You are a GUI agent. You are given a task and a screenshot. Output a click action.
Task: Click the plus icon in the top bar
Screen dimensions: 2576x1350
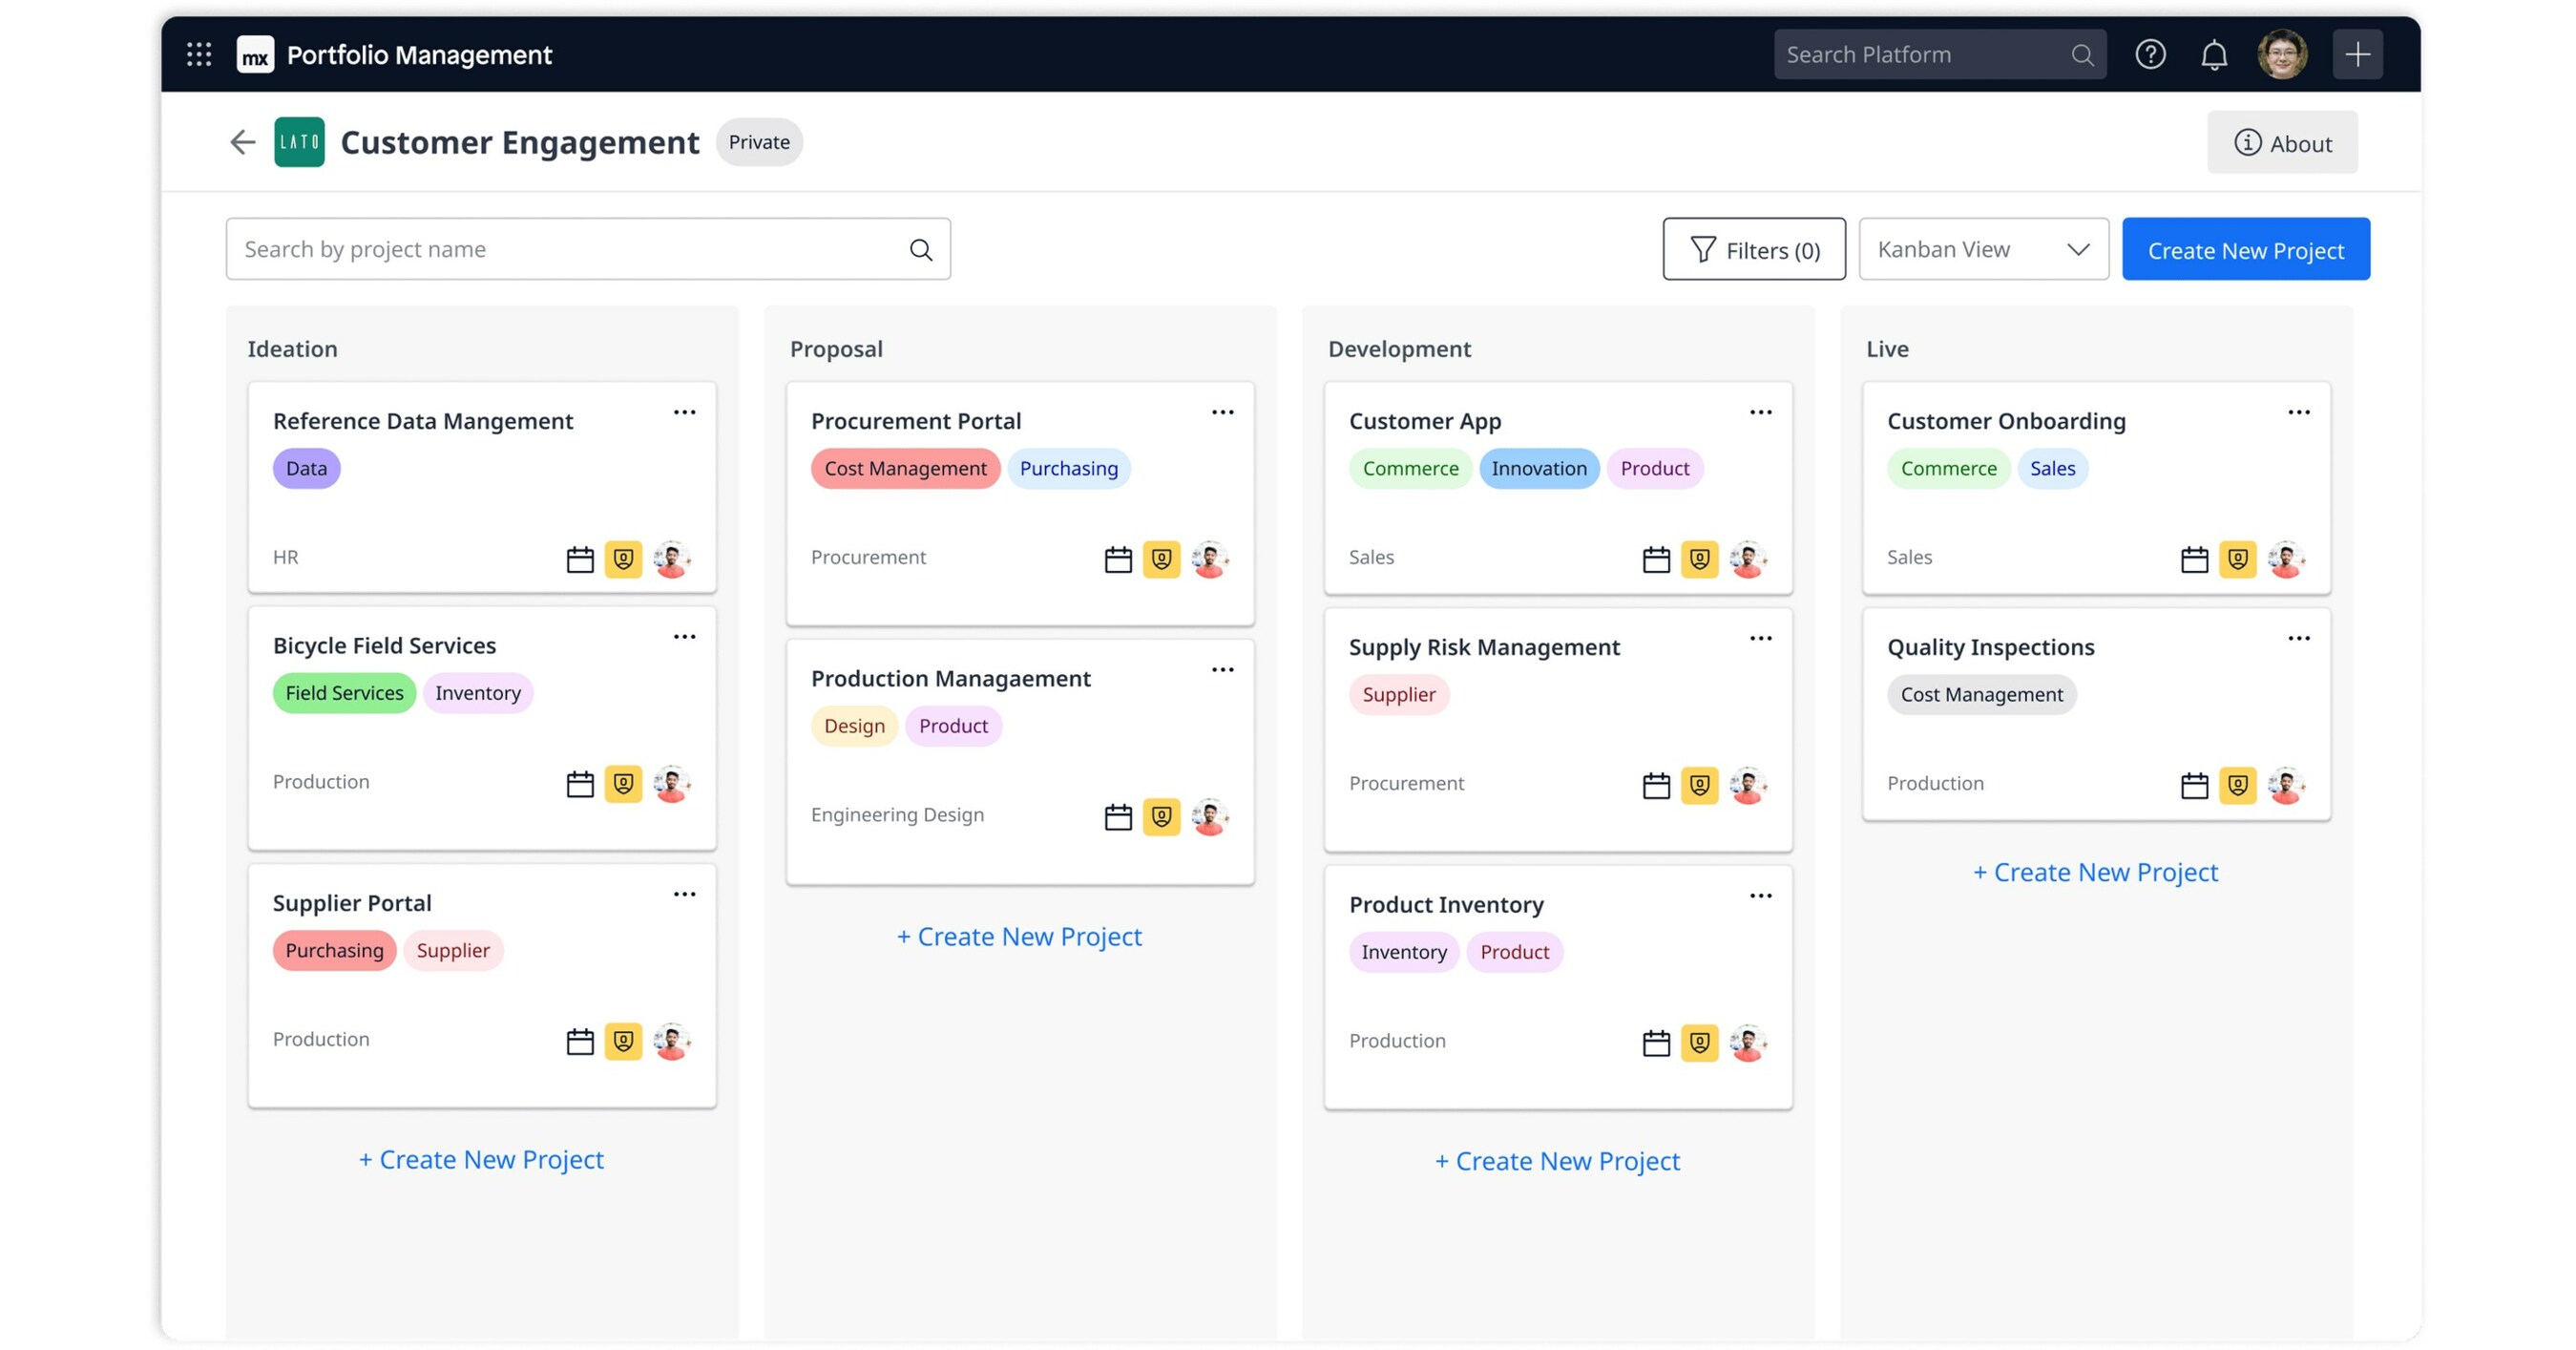tap(2358, 54)
